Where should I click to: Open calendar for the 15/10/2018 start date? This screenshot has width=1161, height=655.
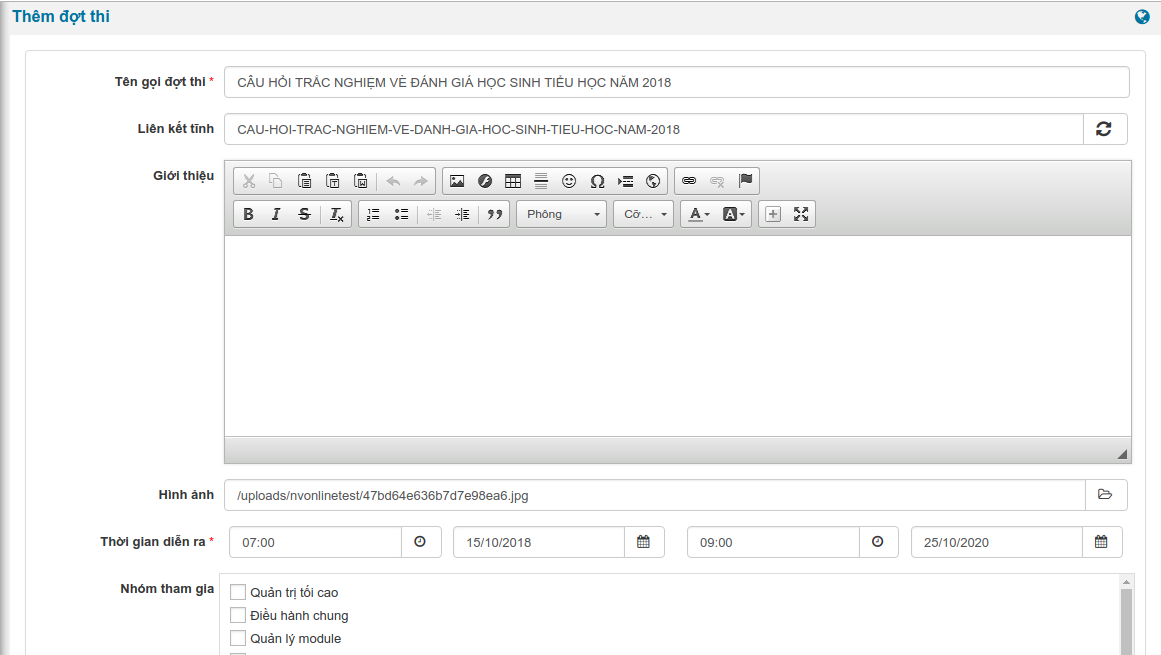[x=644, y=542]
